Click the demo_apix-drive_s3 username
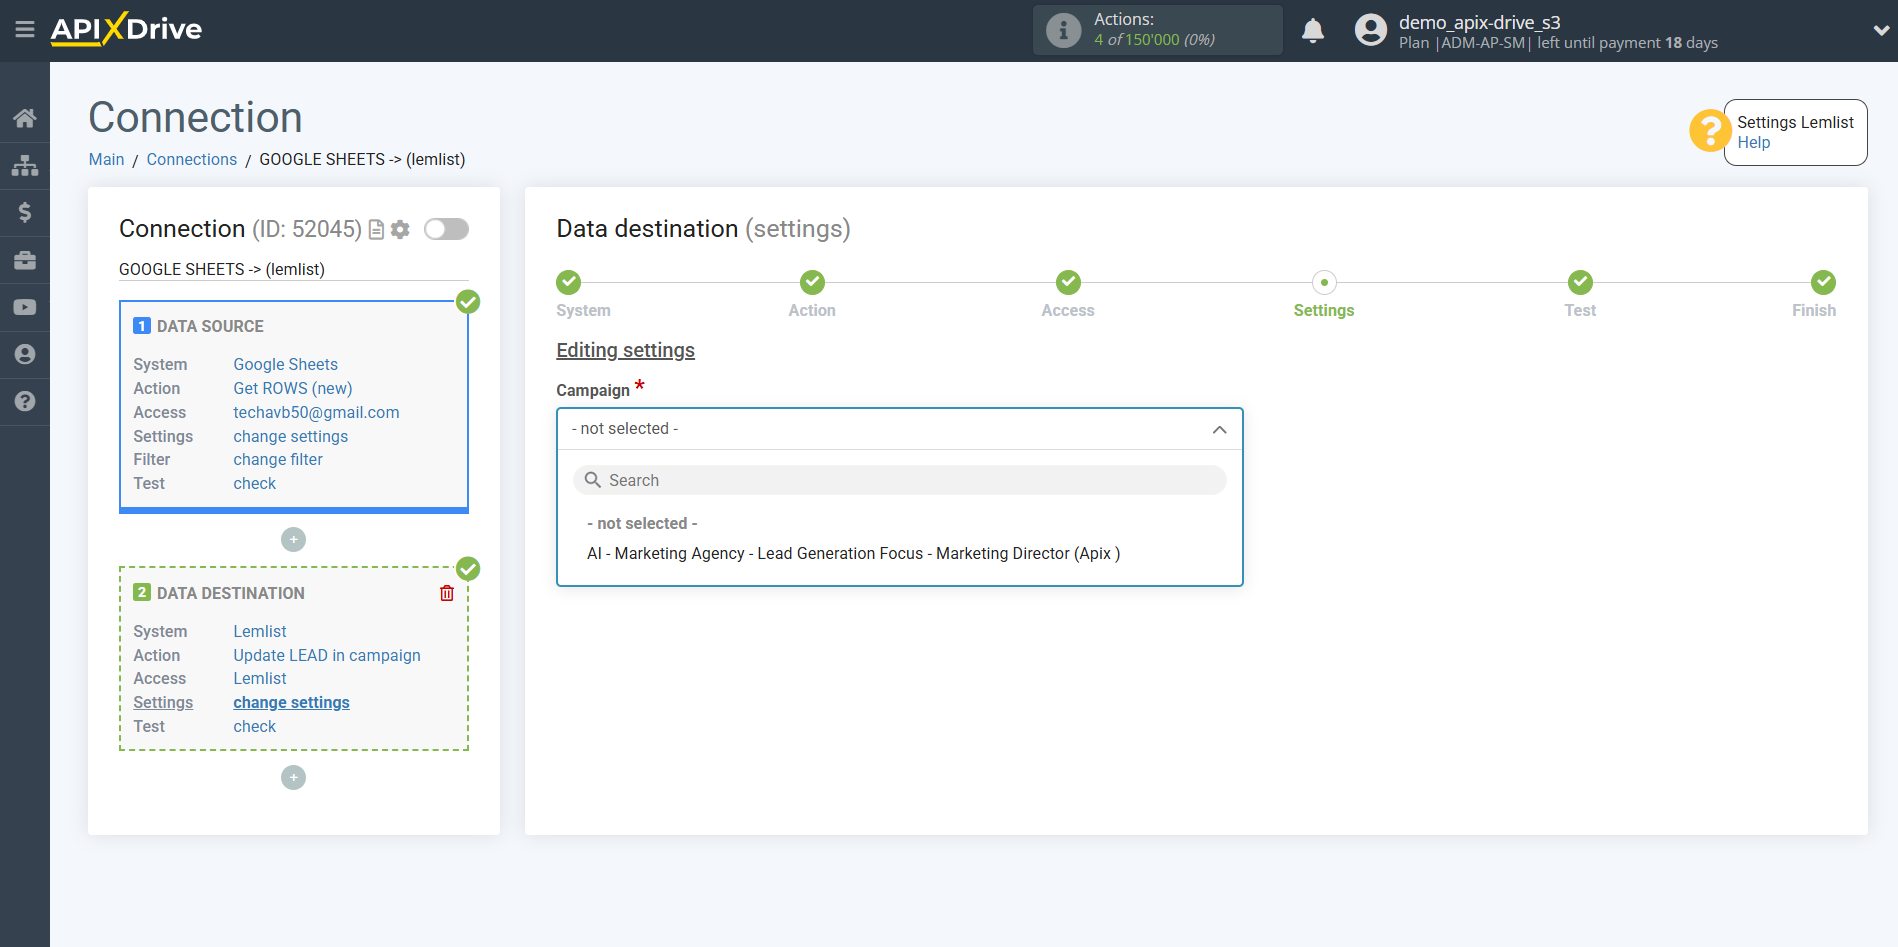This screenshot has height=947, width=1898. [1479, 22]
